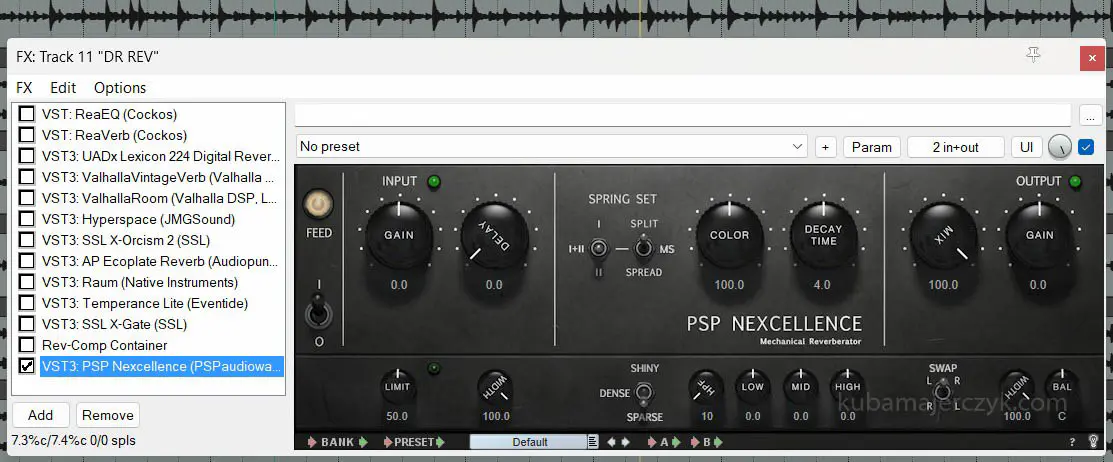Click the Add button
Viewport: 1113px width, 462px height.
(41, 415)
